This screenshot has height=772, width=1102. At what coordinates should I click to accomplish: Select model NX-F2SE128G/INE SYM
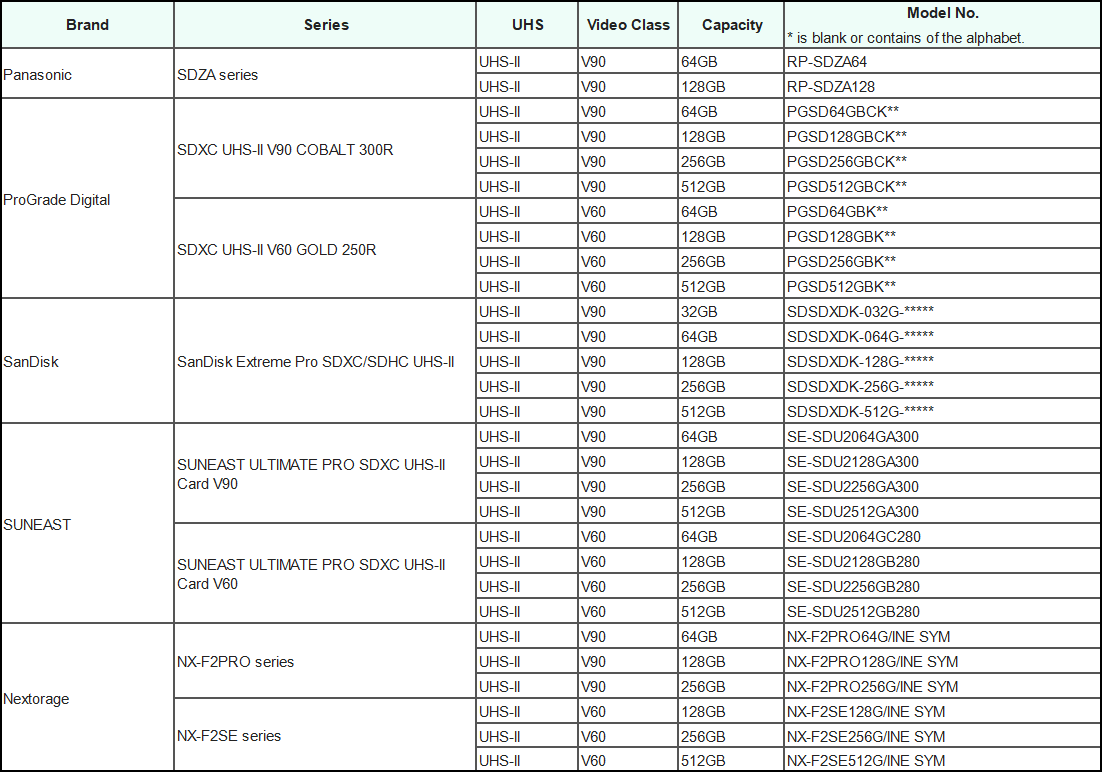point(942,712)
